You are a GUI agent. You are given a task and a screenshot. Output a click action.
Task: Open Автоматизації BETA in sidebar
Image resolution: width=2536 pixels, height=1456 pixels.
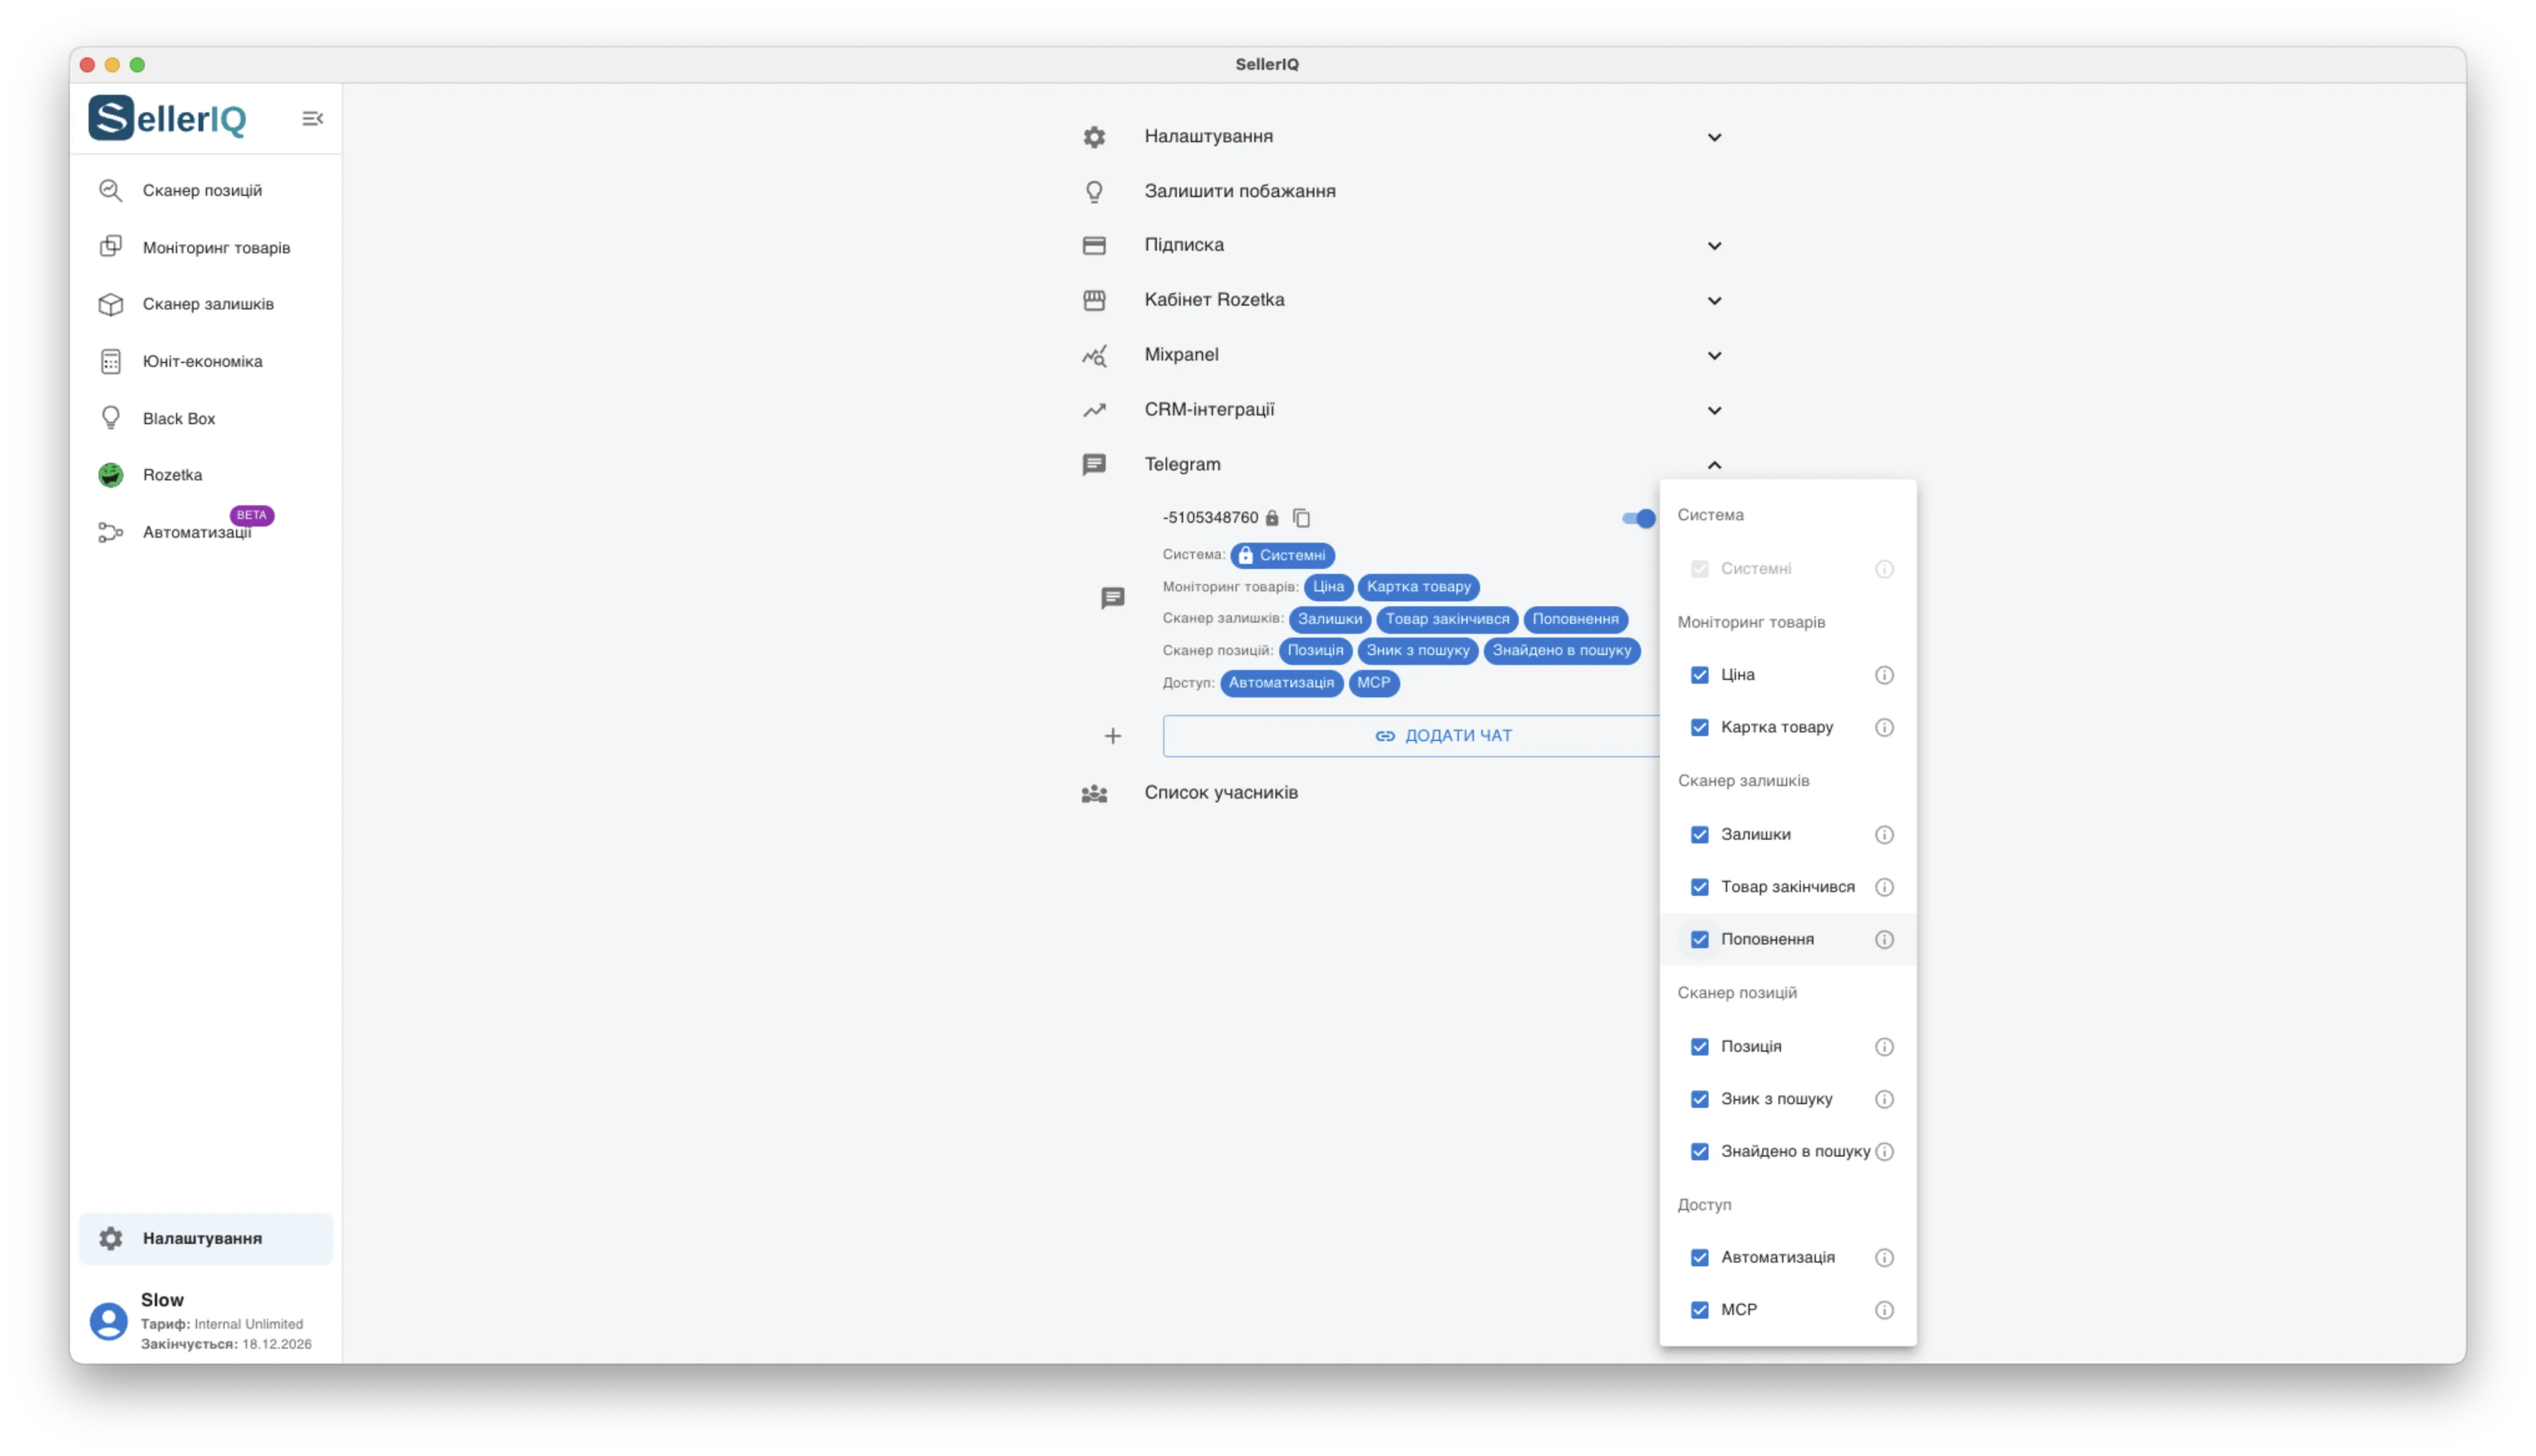(x=205, y=532)
